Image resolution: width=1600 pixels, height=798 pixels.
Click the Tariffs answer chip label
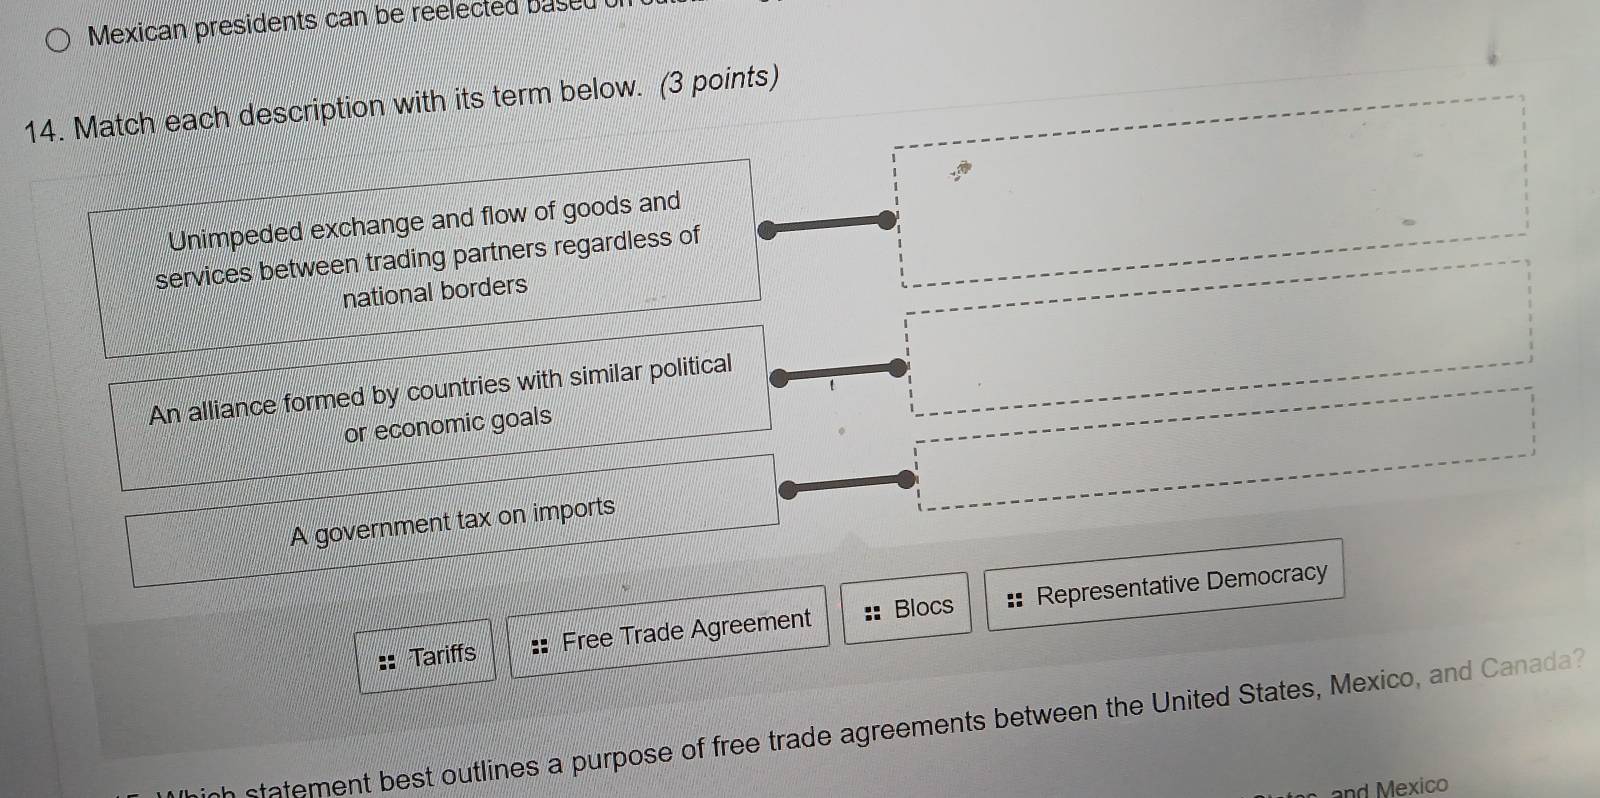pos(442,655)
